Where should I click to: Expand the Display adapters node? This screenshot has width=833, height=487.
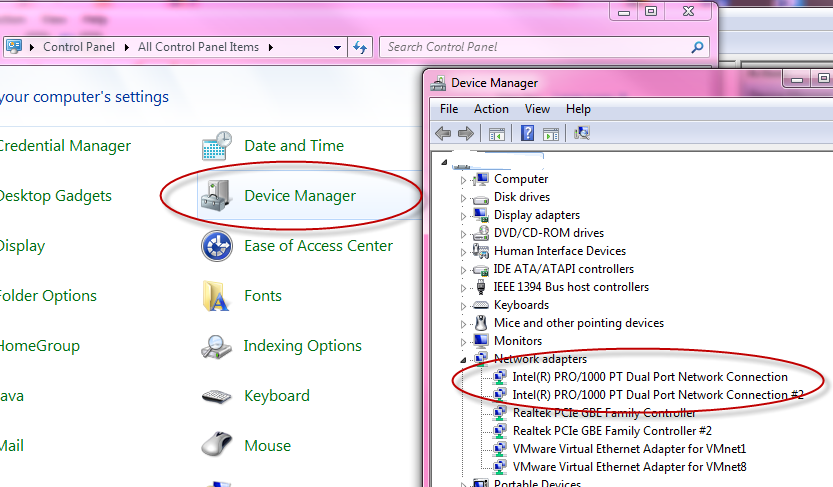(x=463, y=216)
